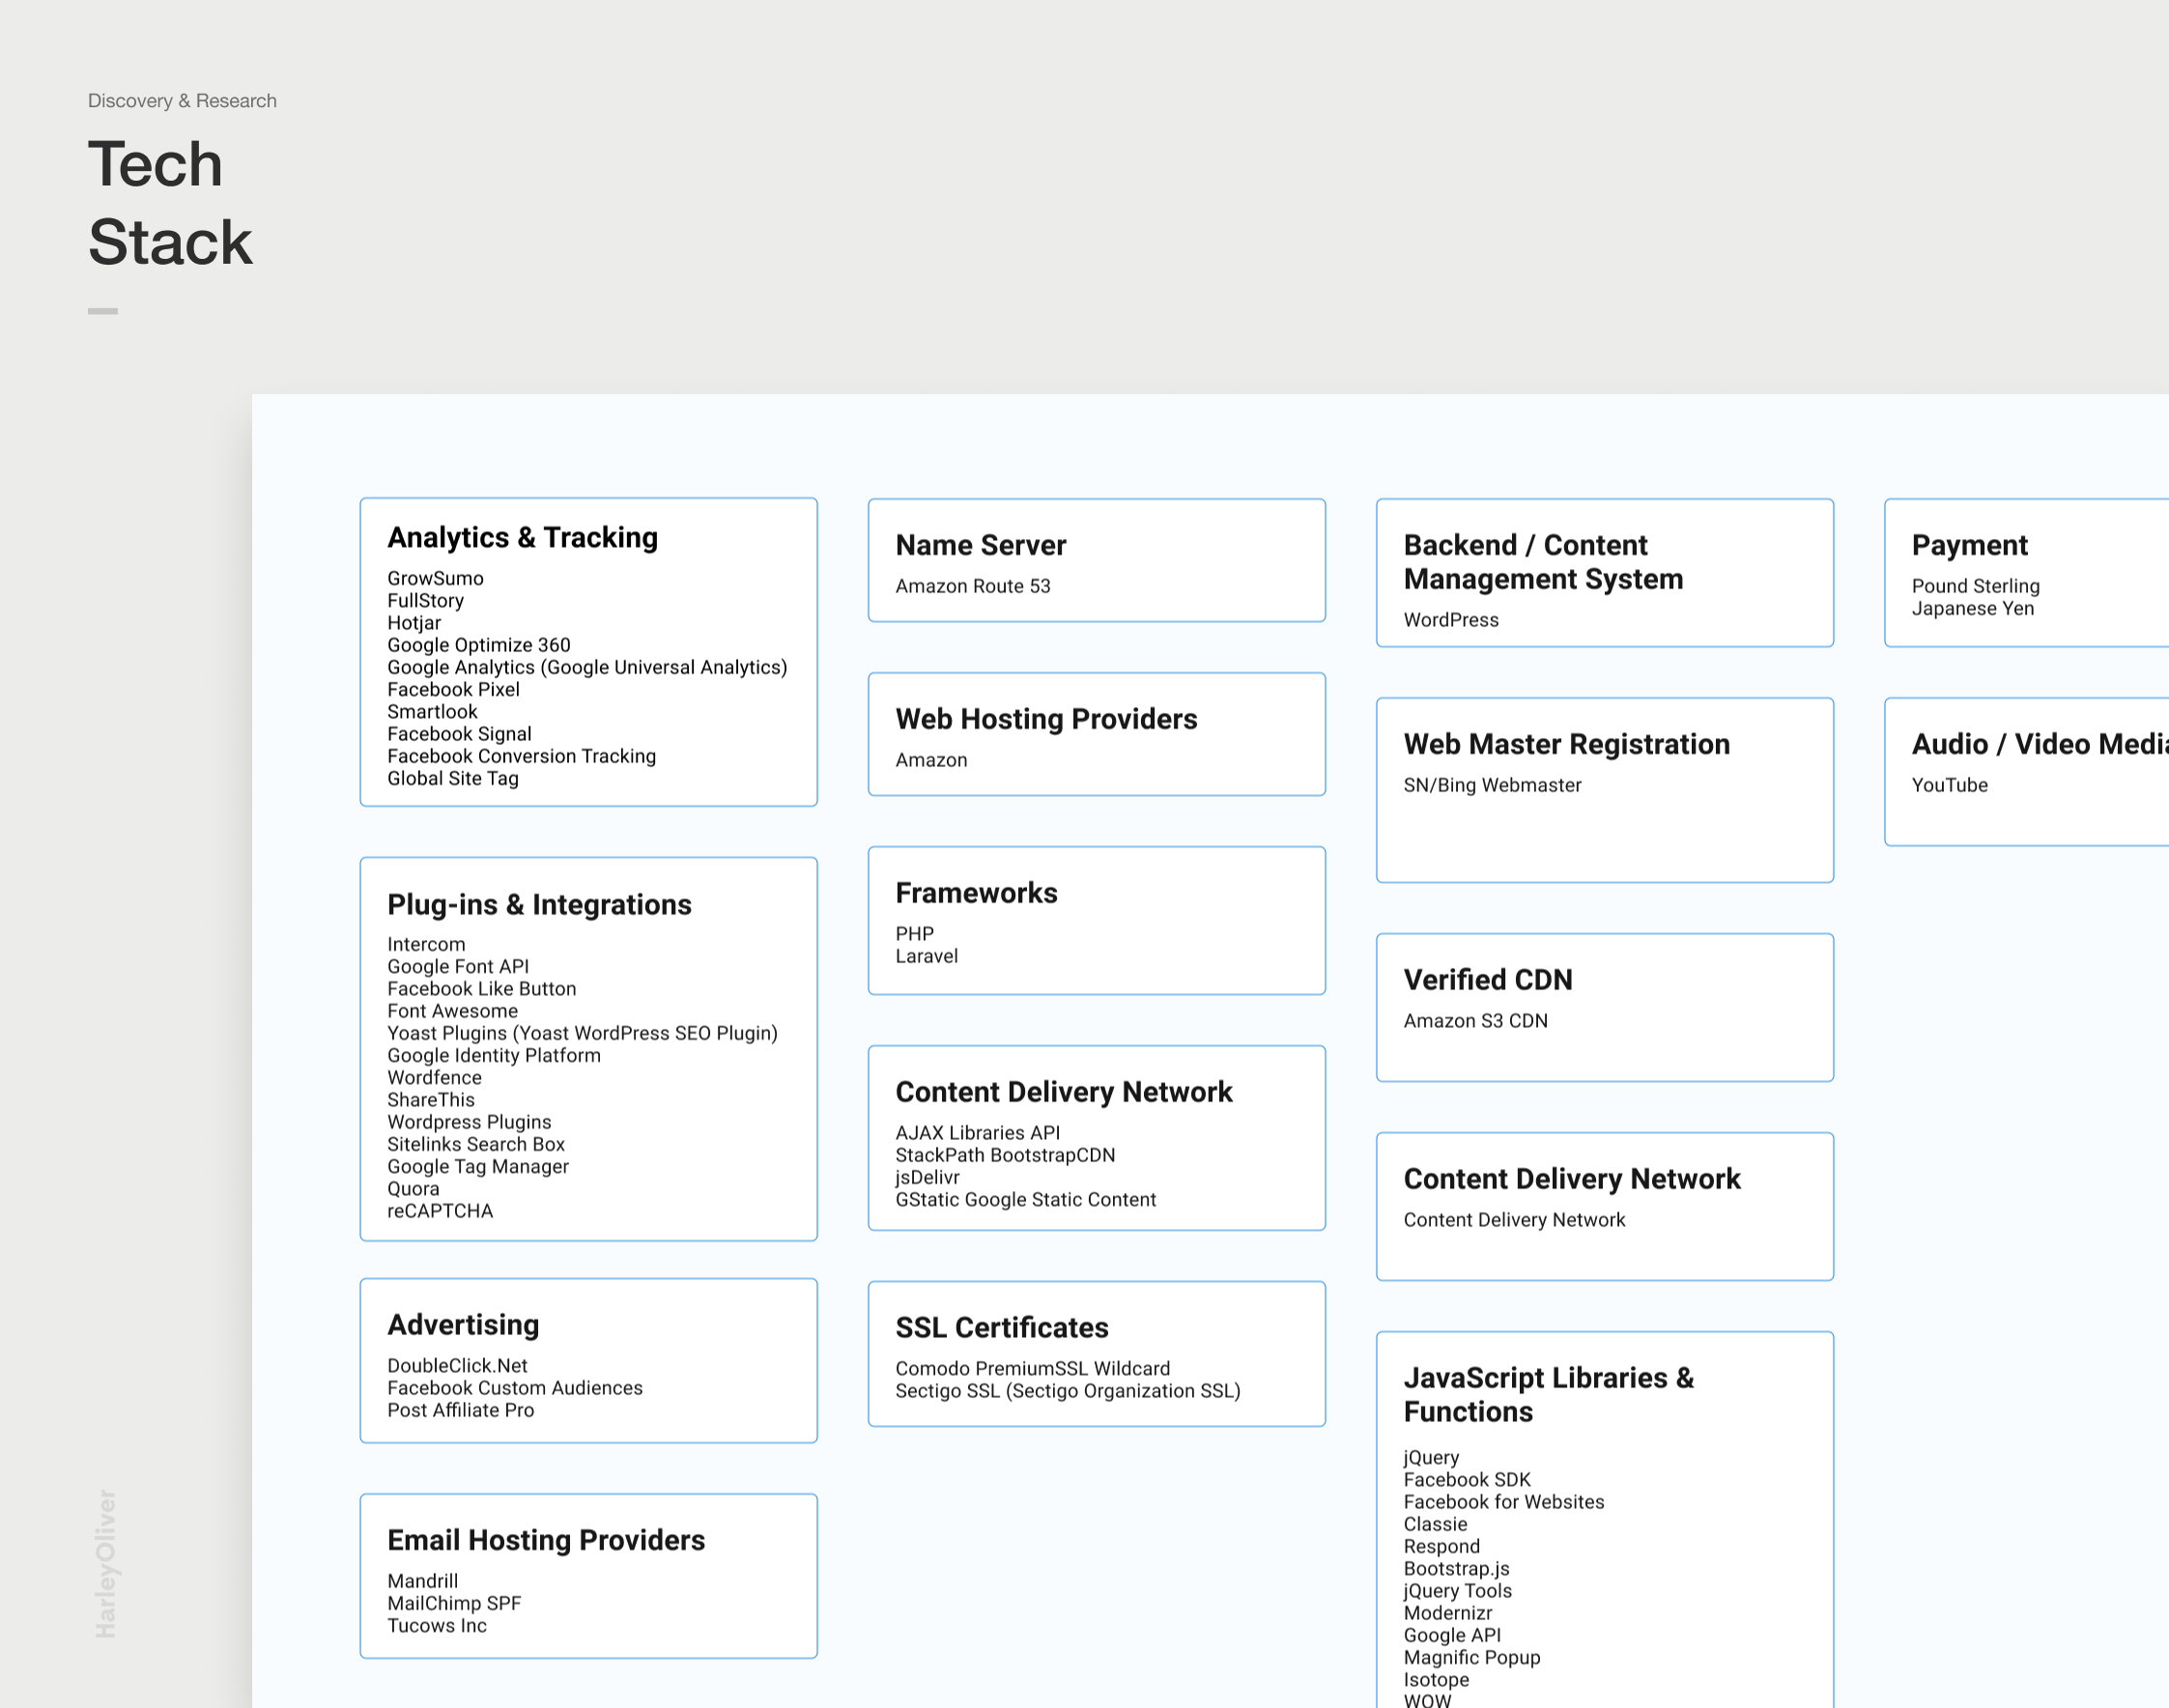Click the Name Server card heading

click(980, 546)
